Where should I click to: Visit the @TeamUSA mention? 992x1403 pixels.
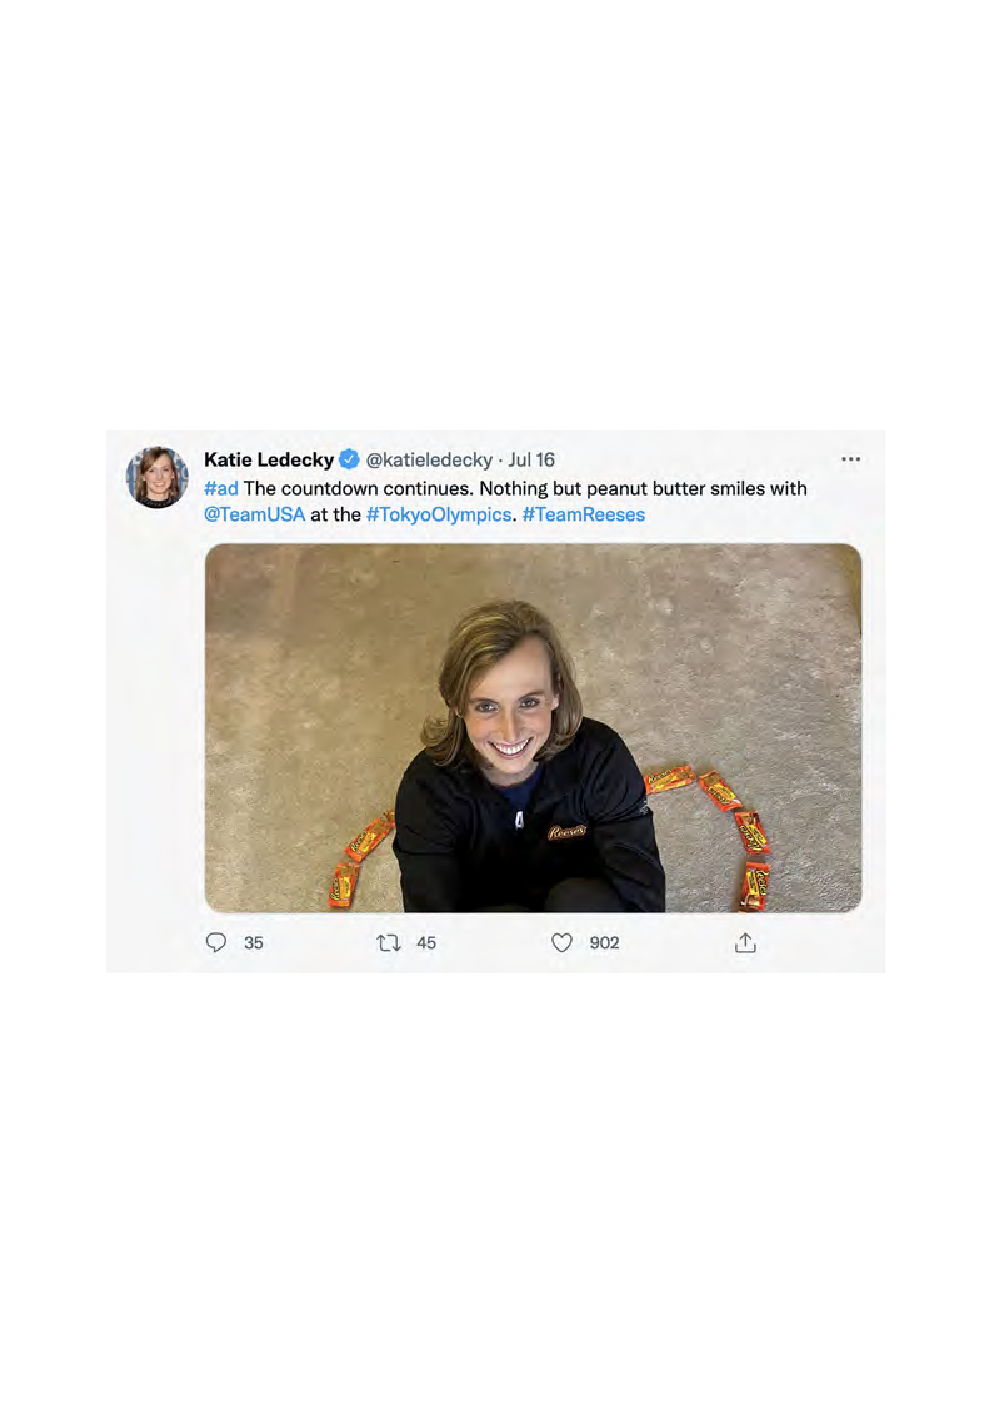coord(254,515)
